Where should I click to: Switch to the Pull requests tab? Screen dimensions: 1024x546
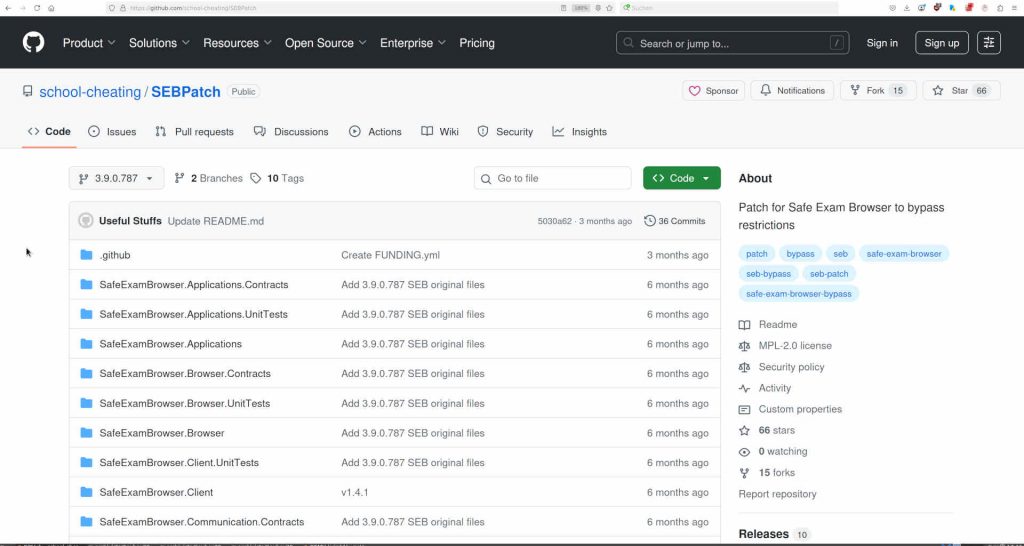(x=195, y=131)
